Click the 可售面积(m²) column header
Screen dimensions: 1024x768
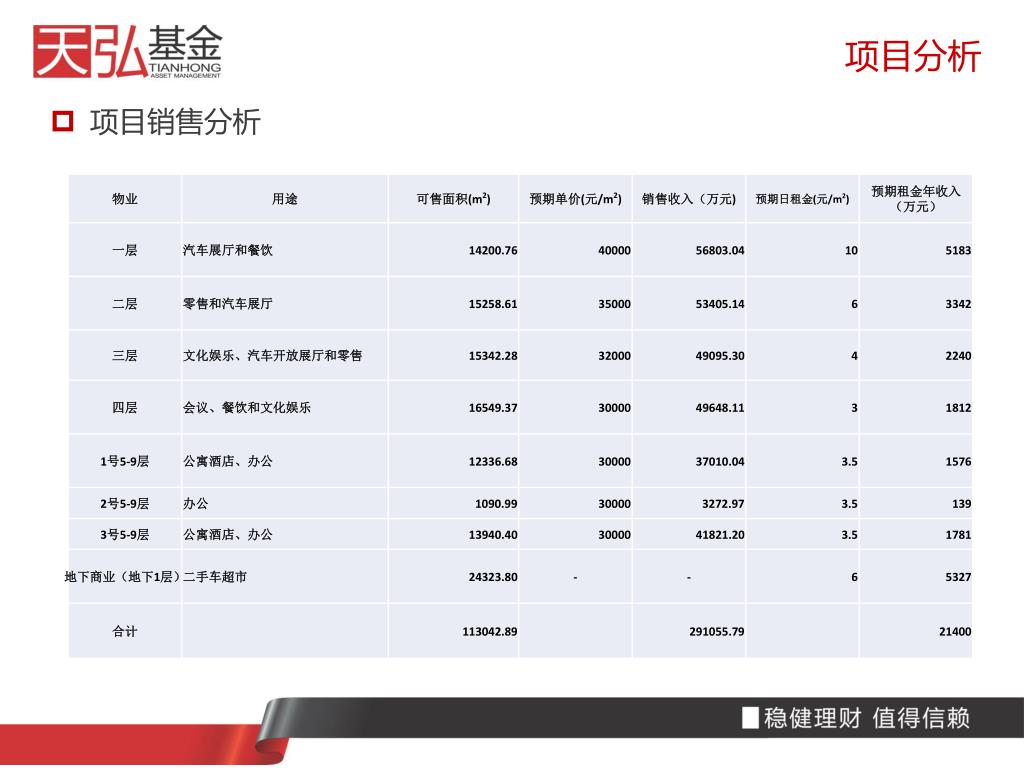click(x=453, y=199)
